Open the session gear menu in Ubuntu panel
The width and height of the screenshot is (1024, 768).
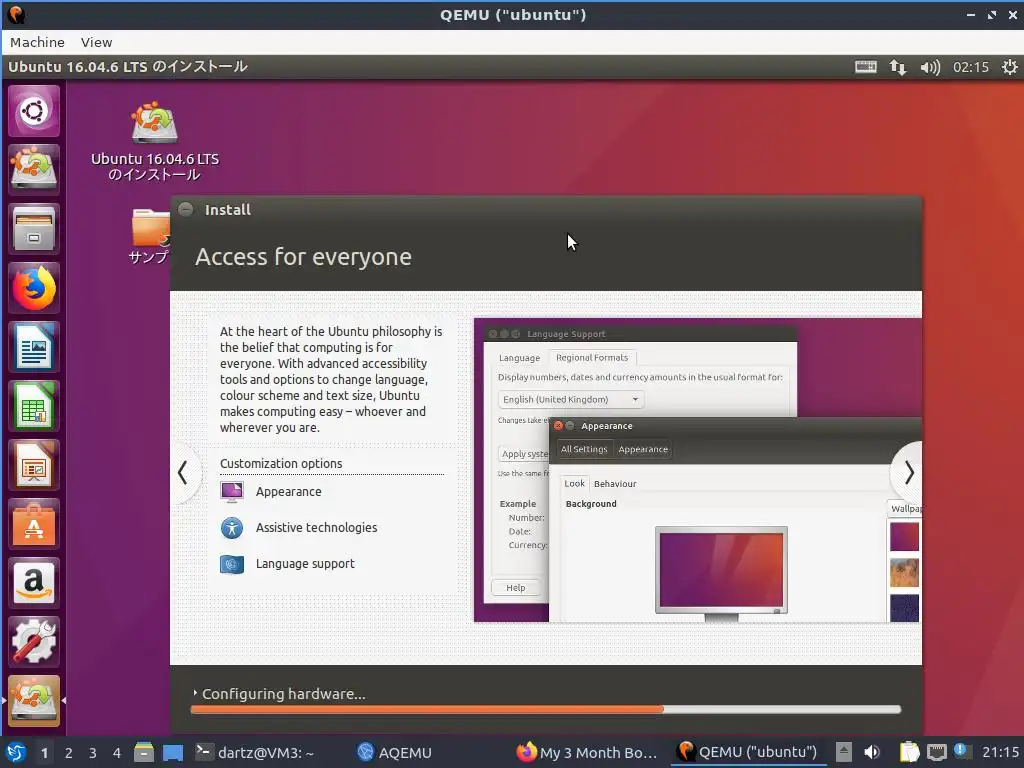(1010, 67)
